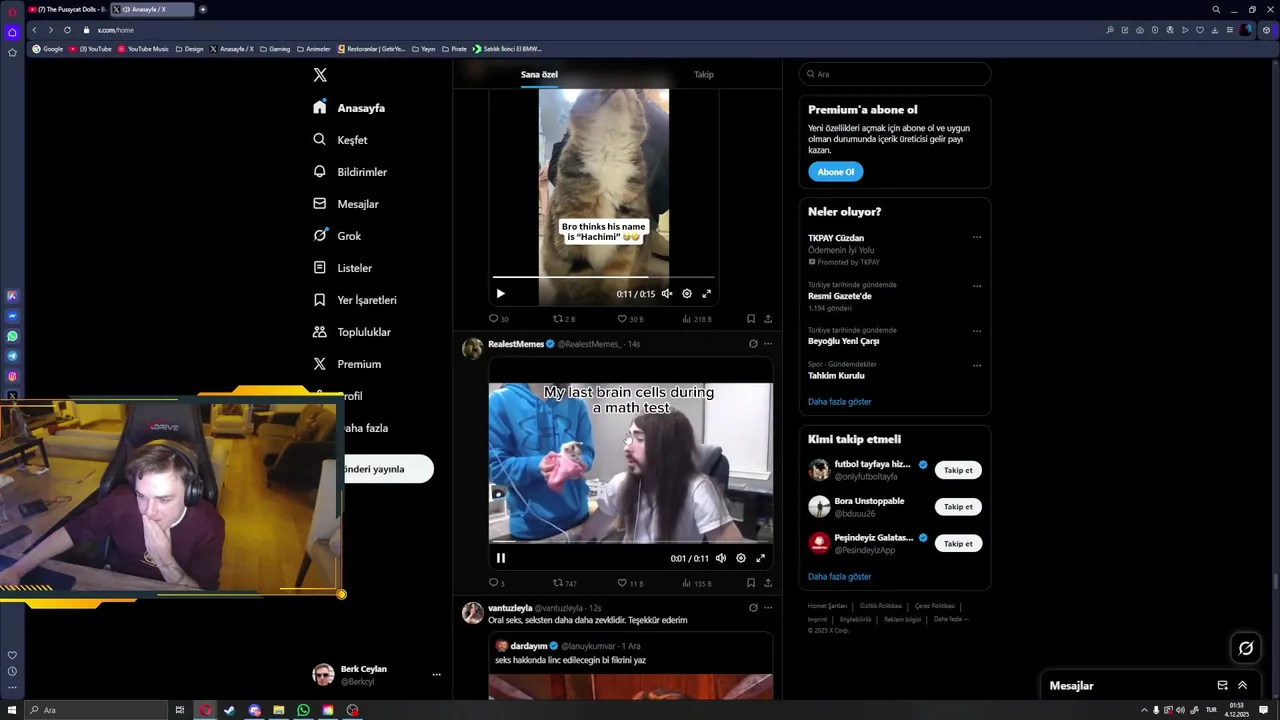This screenshot has height=720, width=1280.
Task: Open Grok icon on vantuzleyla post
Action: 753,608
